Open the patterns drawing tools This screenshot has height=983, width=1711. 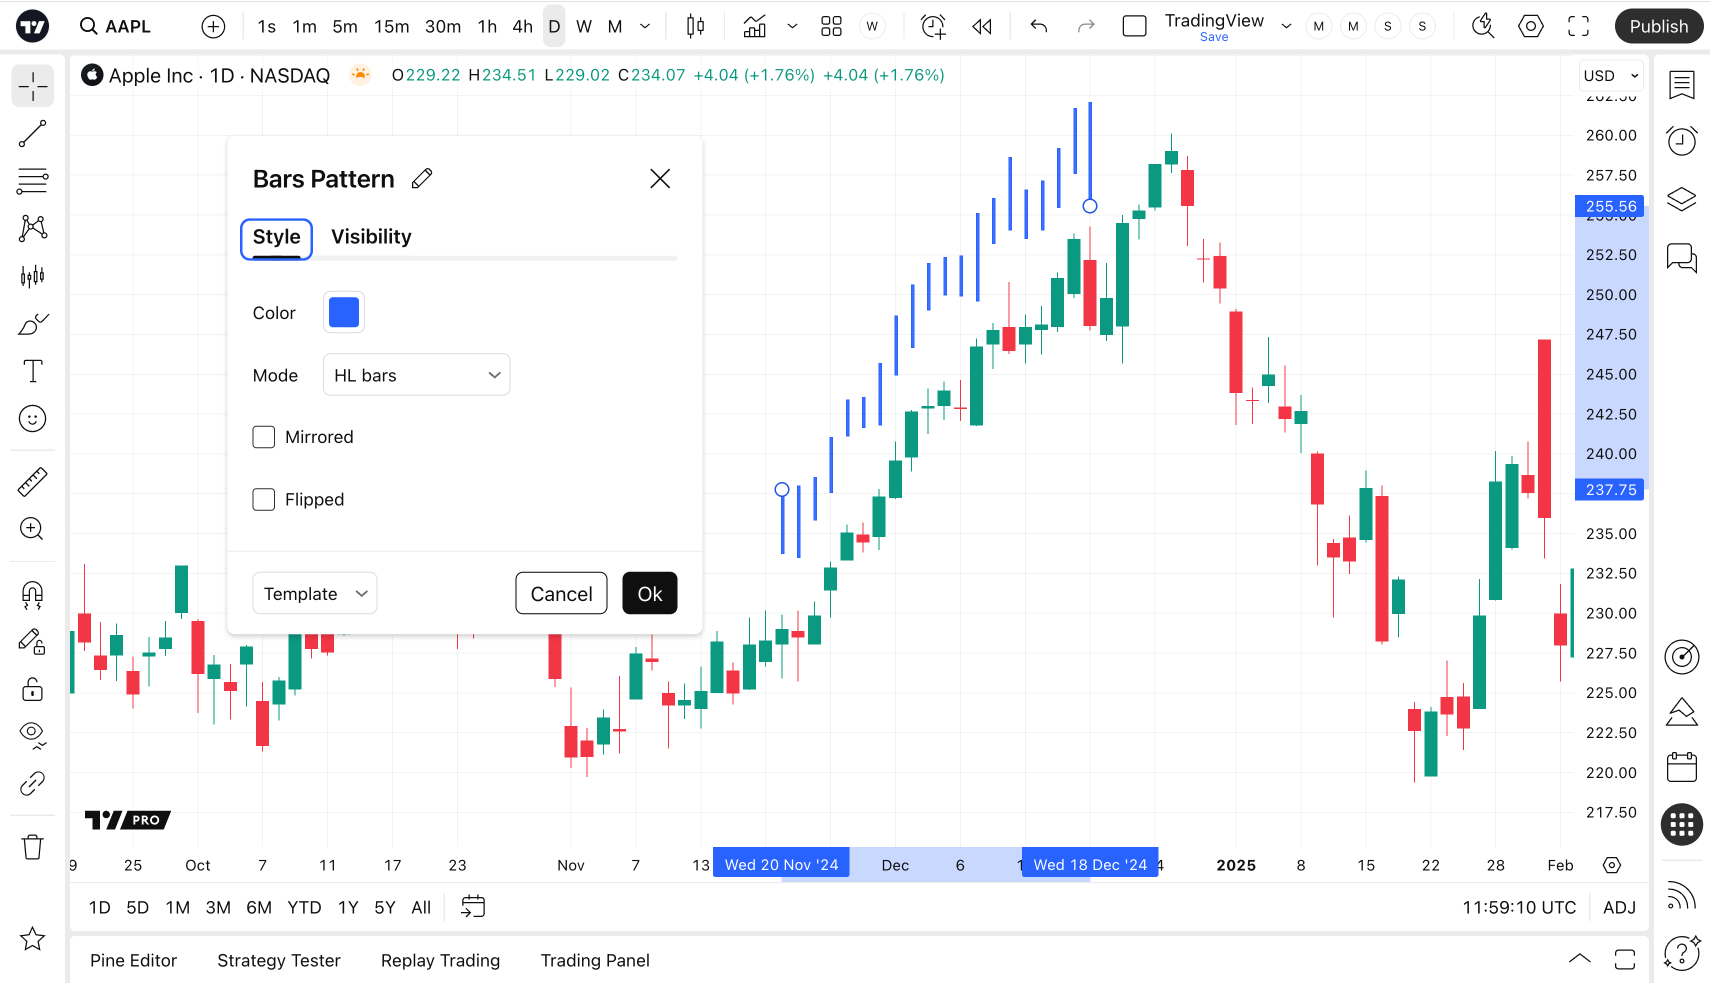tap(33, 228)
